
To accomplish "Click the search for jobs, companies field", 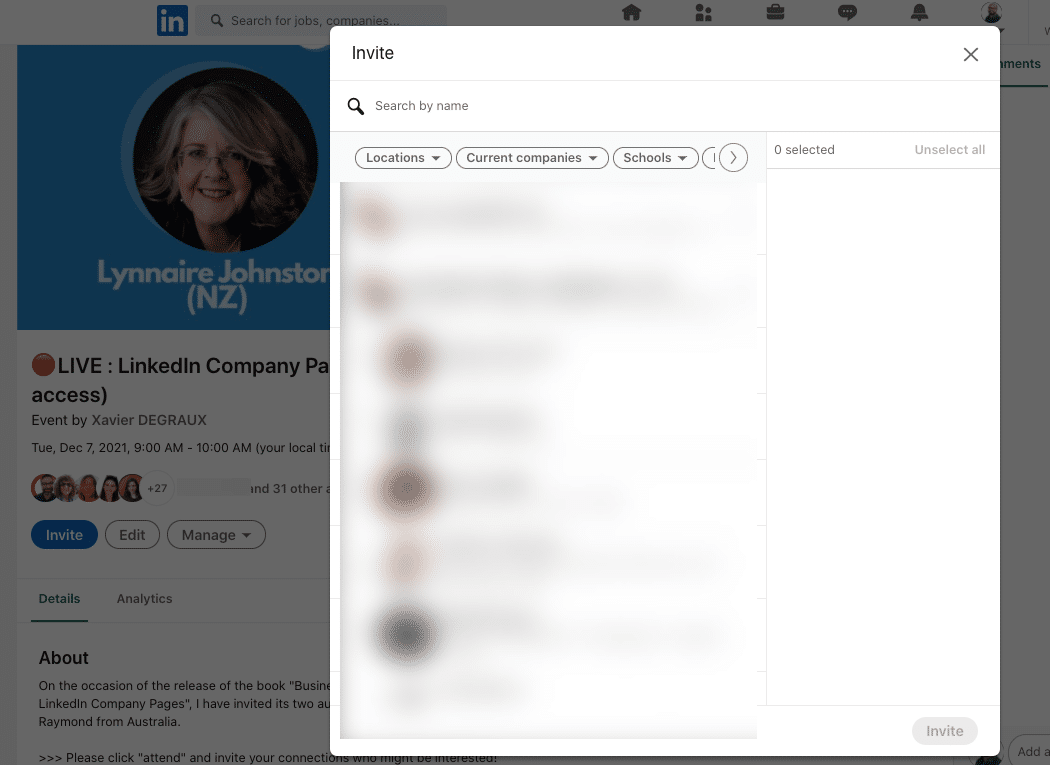I will (321, 21).
